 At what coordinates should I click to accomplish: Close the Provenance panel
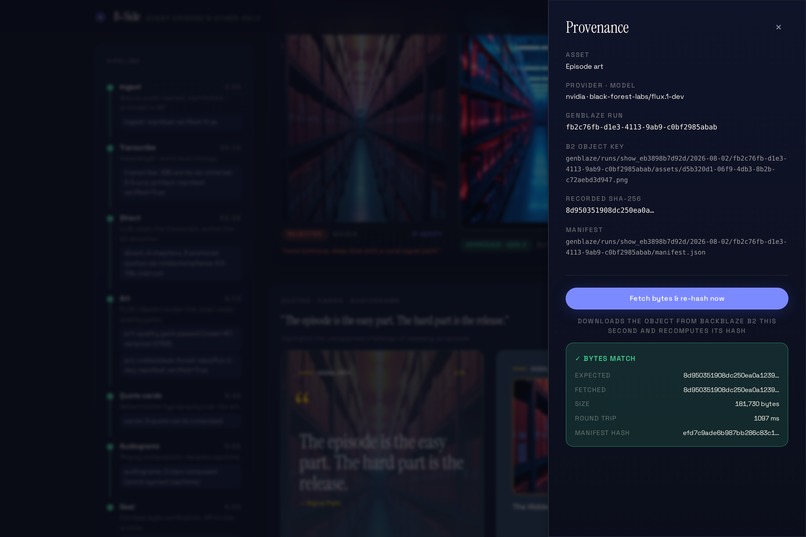pyautogui.click(x=778, y=27)
